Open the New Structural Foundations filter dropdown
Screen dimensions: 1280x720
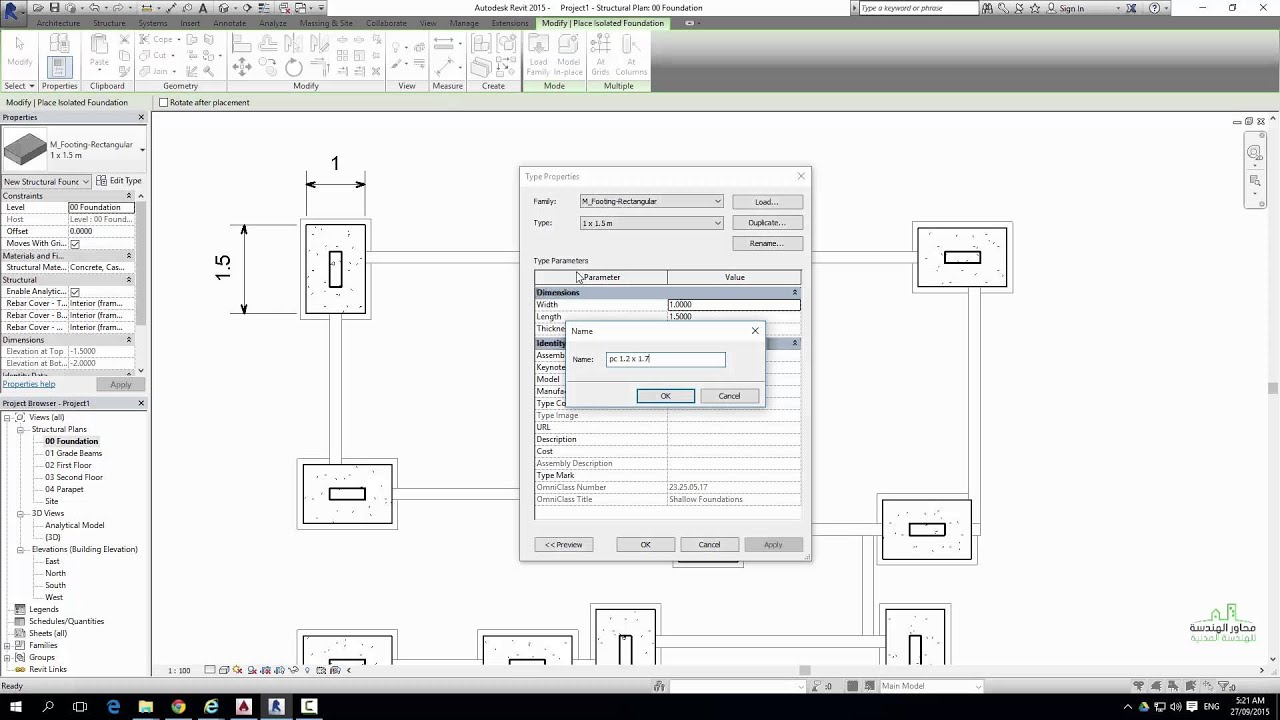[87, 181]
